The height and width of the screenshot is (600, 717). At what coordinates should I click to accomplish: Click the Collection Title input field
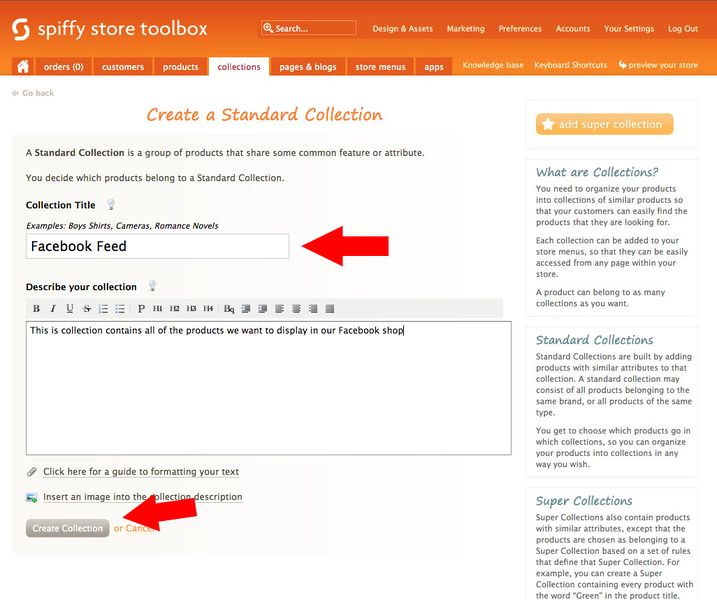157,246
